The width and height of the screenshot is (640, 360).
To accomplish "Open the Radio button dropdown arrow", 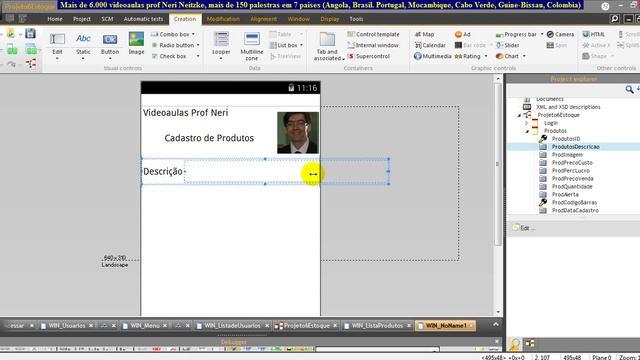I will tap(198, 45).
